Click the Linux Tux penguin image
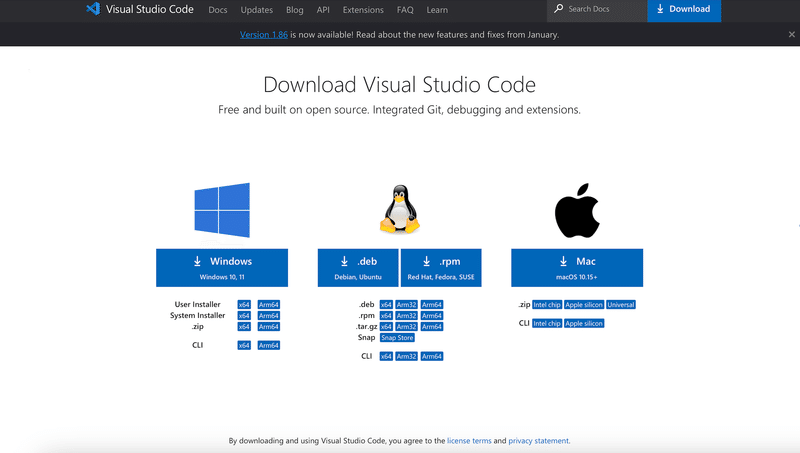 point(399,210)
